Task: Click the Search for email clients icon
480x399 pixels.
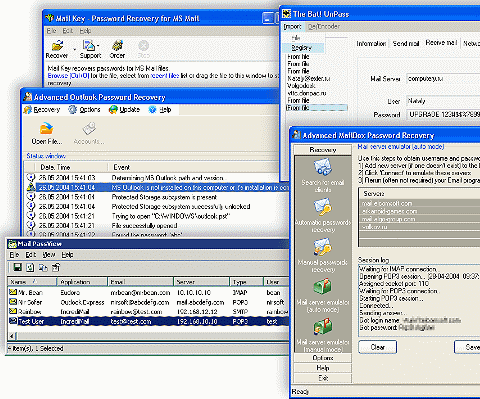Action: 322,167
